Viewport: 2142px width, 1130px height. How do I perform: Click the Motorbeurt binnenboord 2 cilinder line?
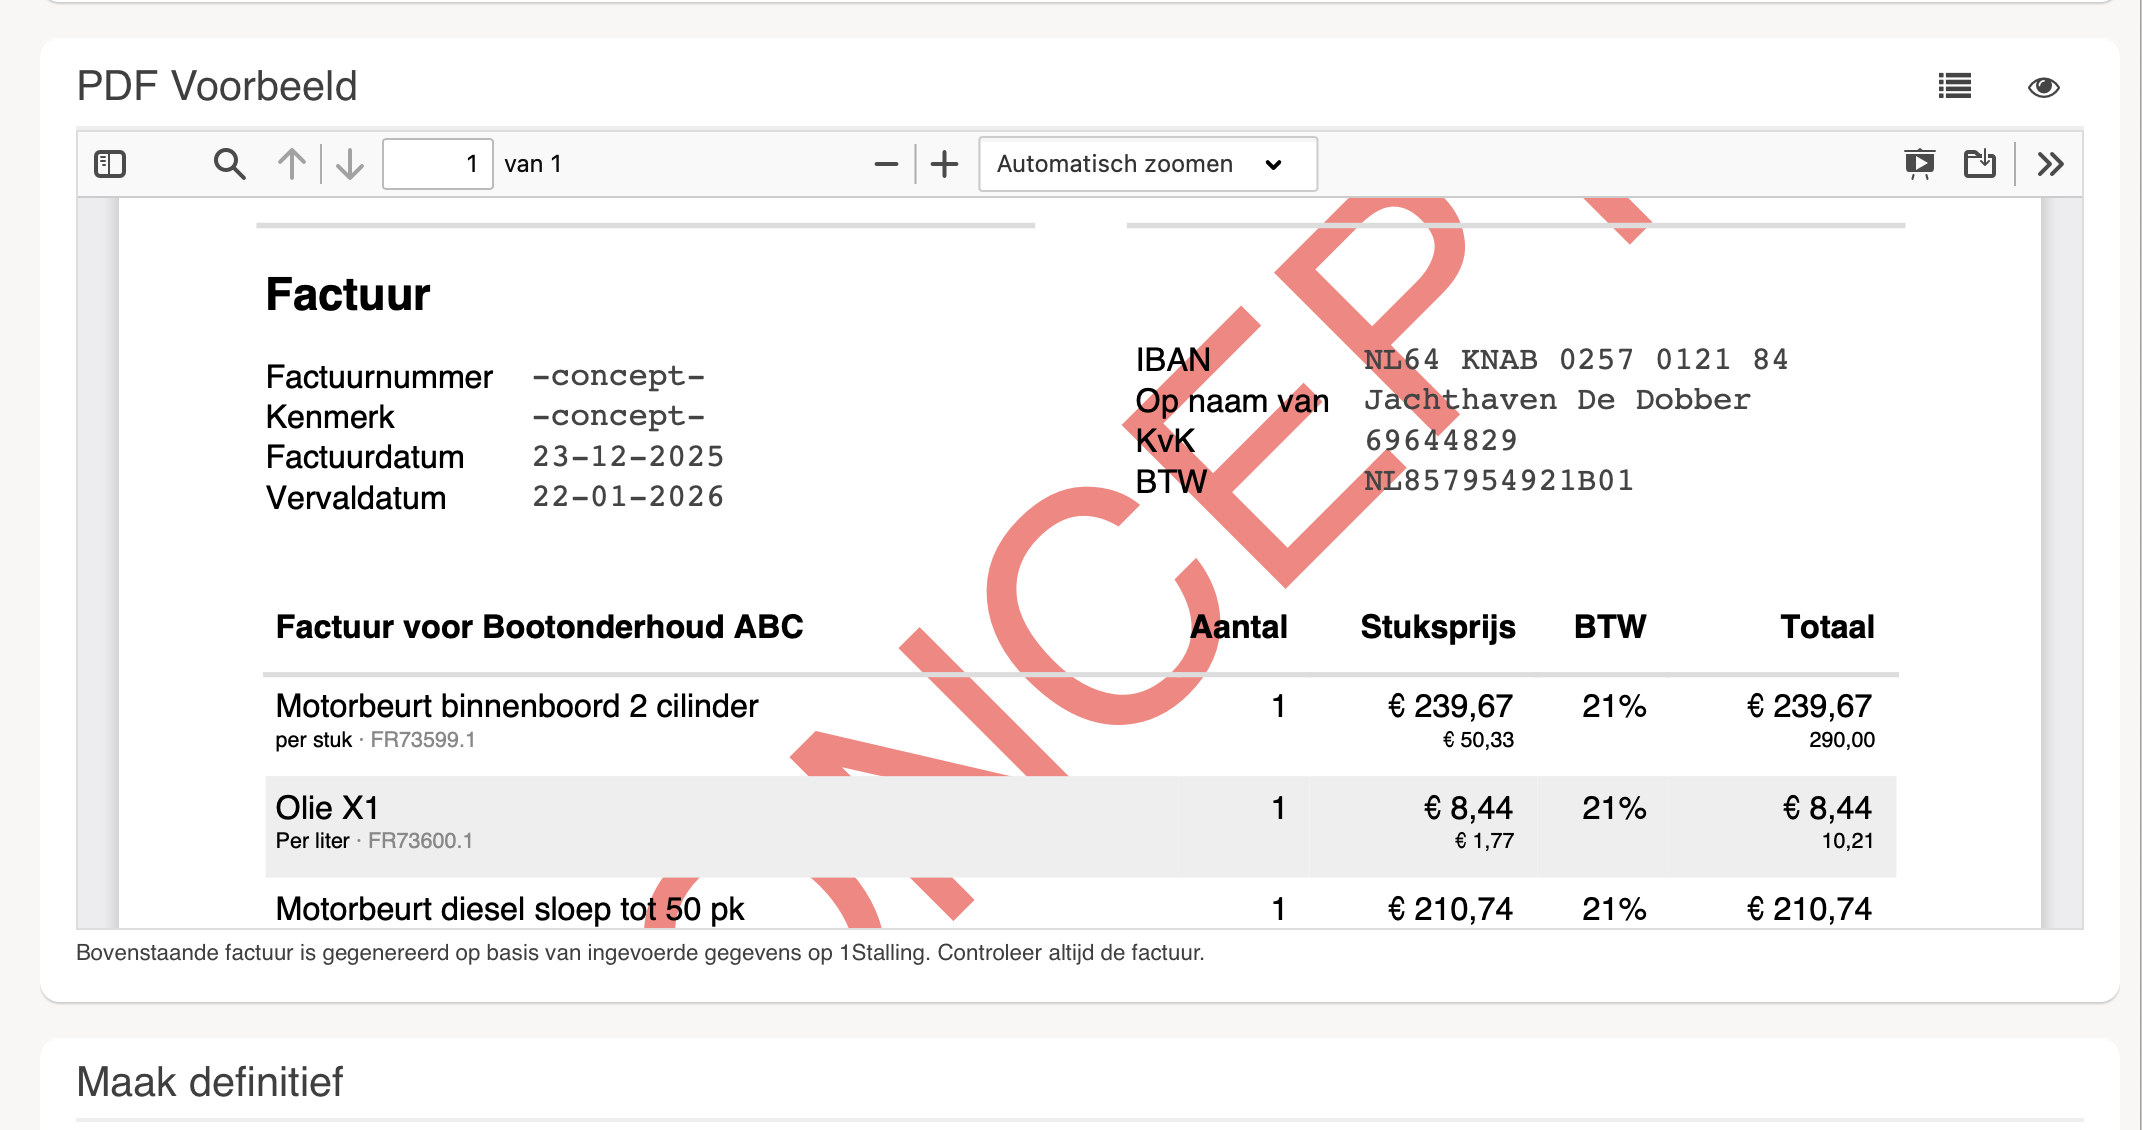click(517, 706)
